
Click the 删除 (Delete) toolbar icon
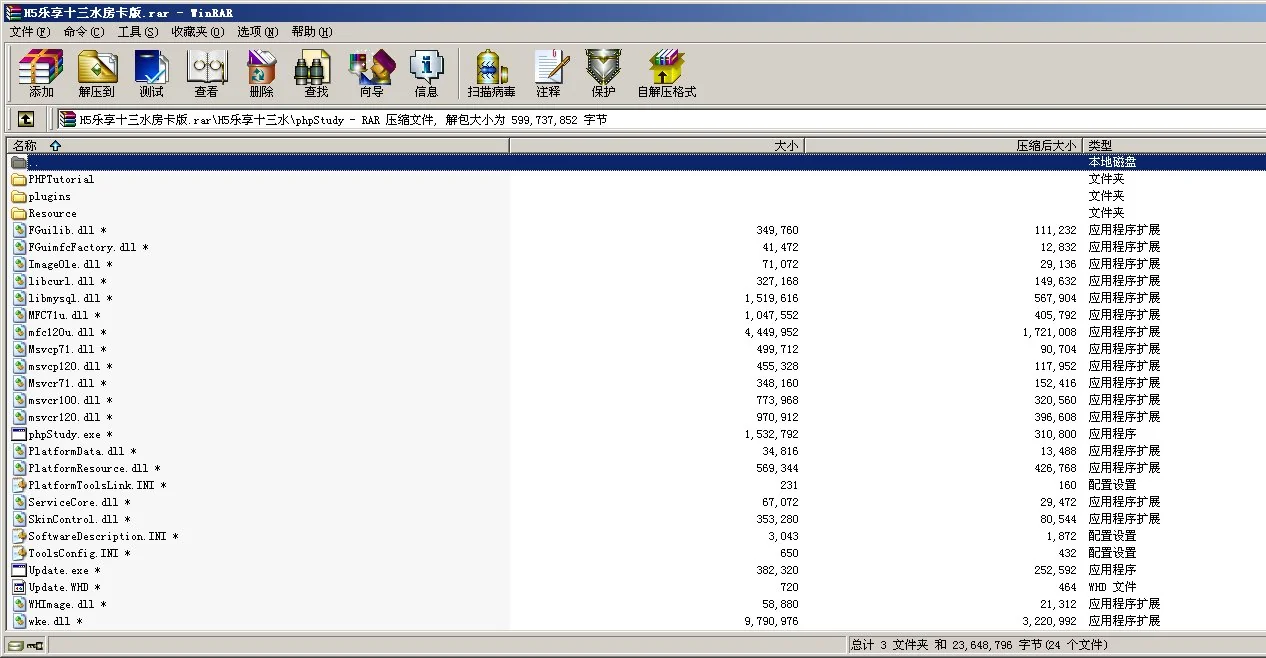click(261, 74)
